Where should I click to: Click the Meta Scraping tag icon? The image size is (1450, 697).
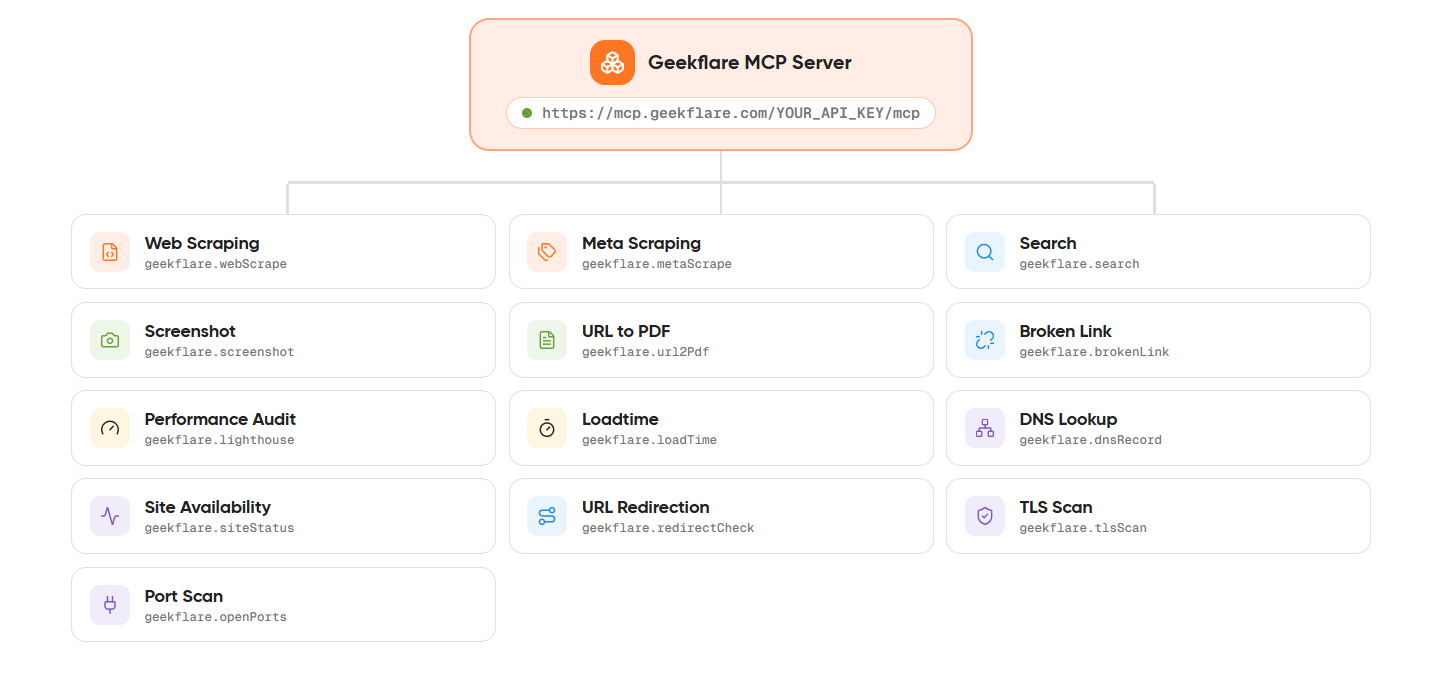coord(547,252)
